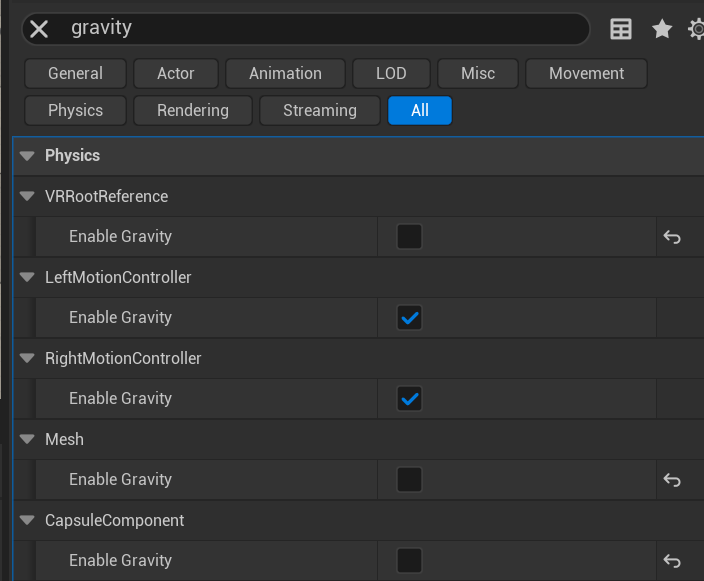This screenshot has width=704, height=581.
Task: Open the property matrix table view
Action: pyautogui.click(x=621, y=29)
